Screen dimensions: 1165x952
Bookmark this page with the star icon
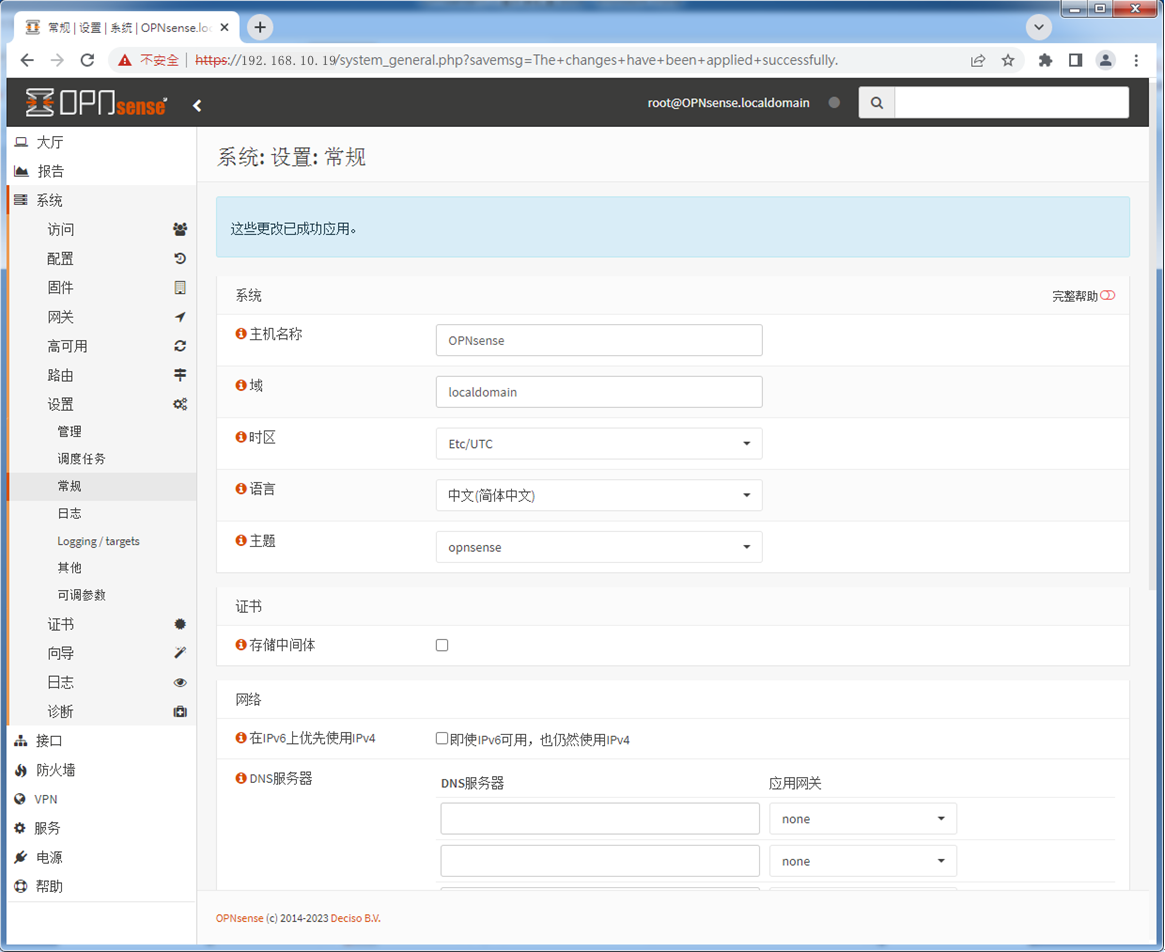[x=1007, y=60]
